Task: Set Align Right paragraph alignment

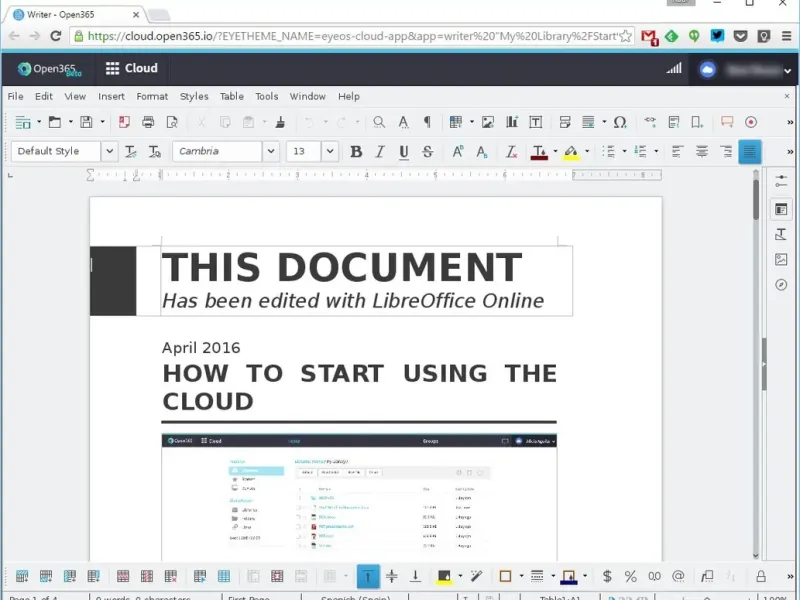Action: (726, 152)
